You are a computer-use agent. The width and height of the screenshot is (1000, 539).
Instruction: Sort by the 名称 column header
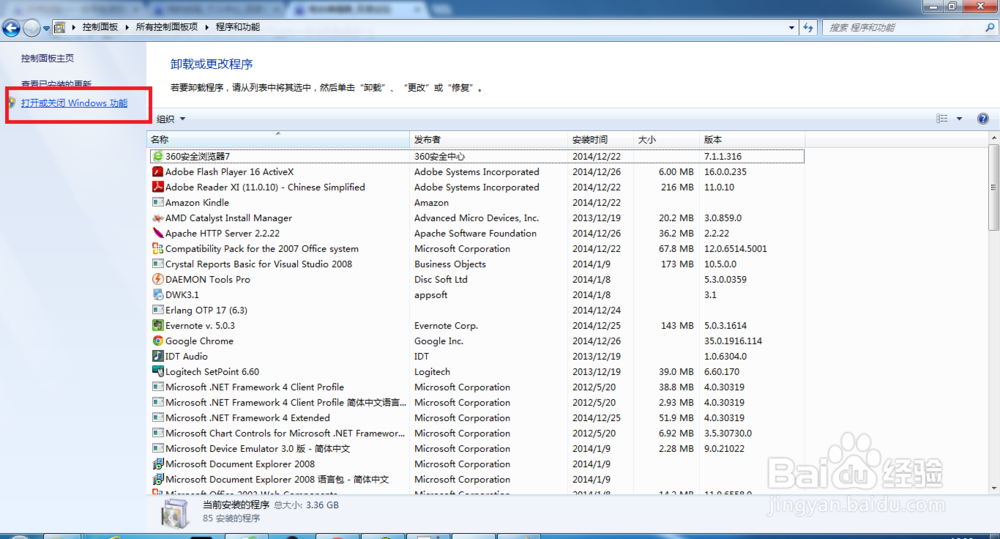pos(279,139)
